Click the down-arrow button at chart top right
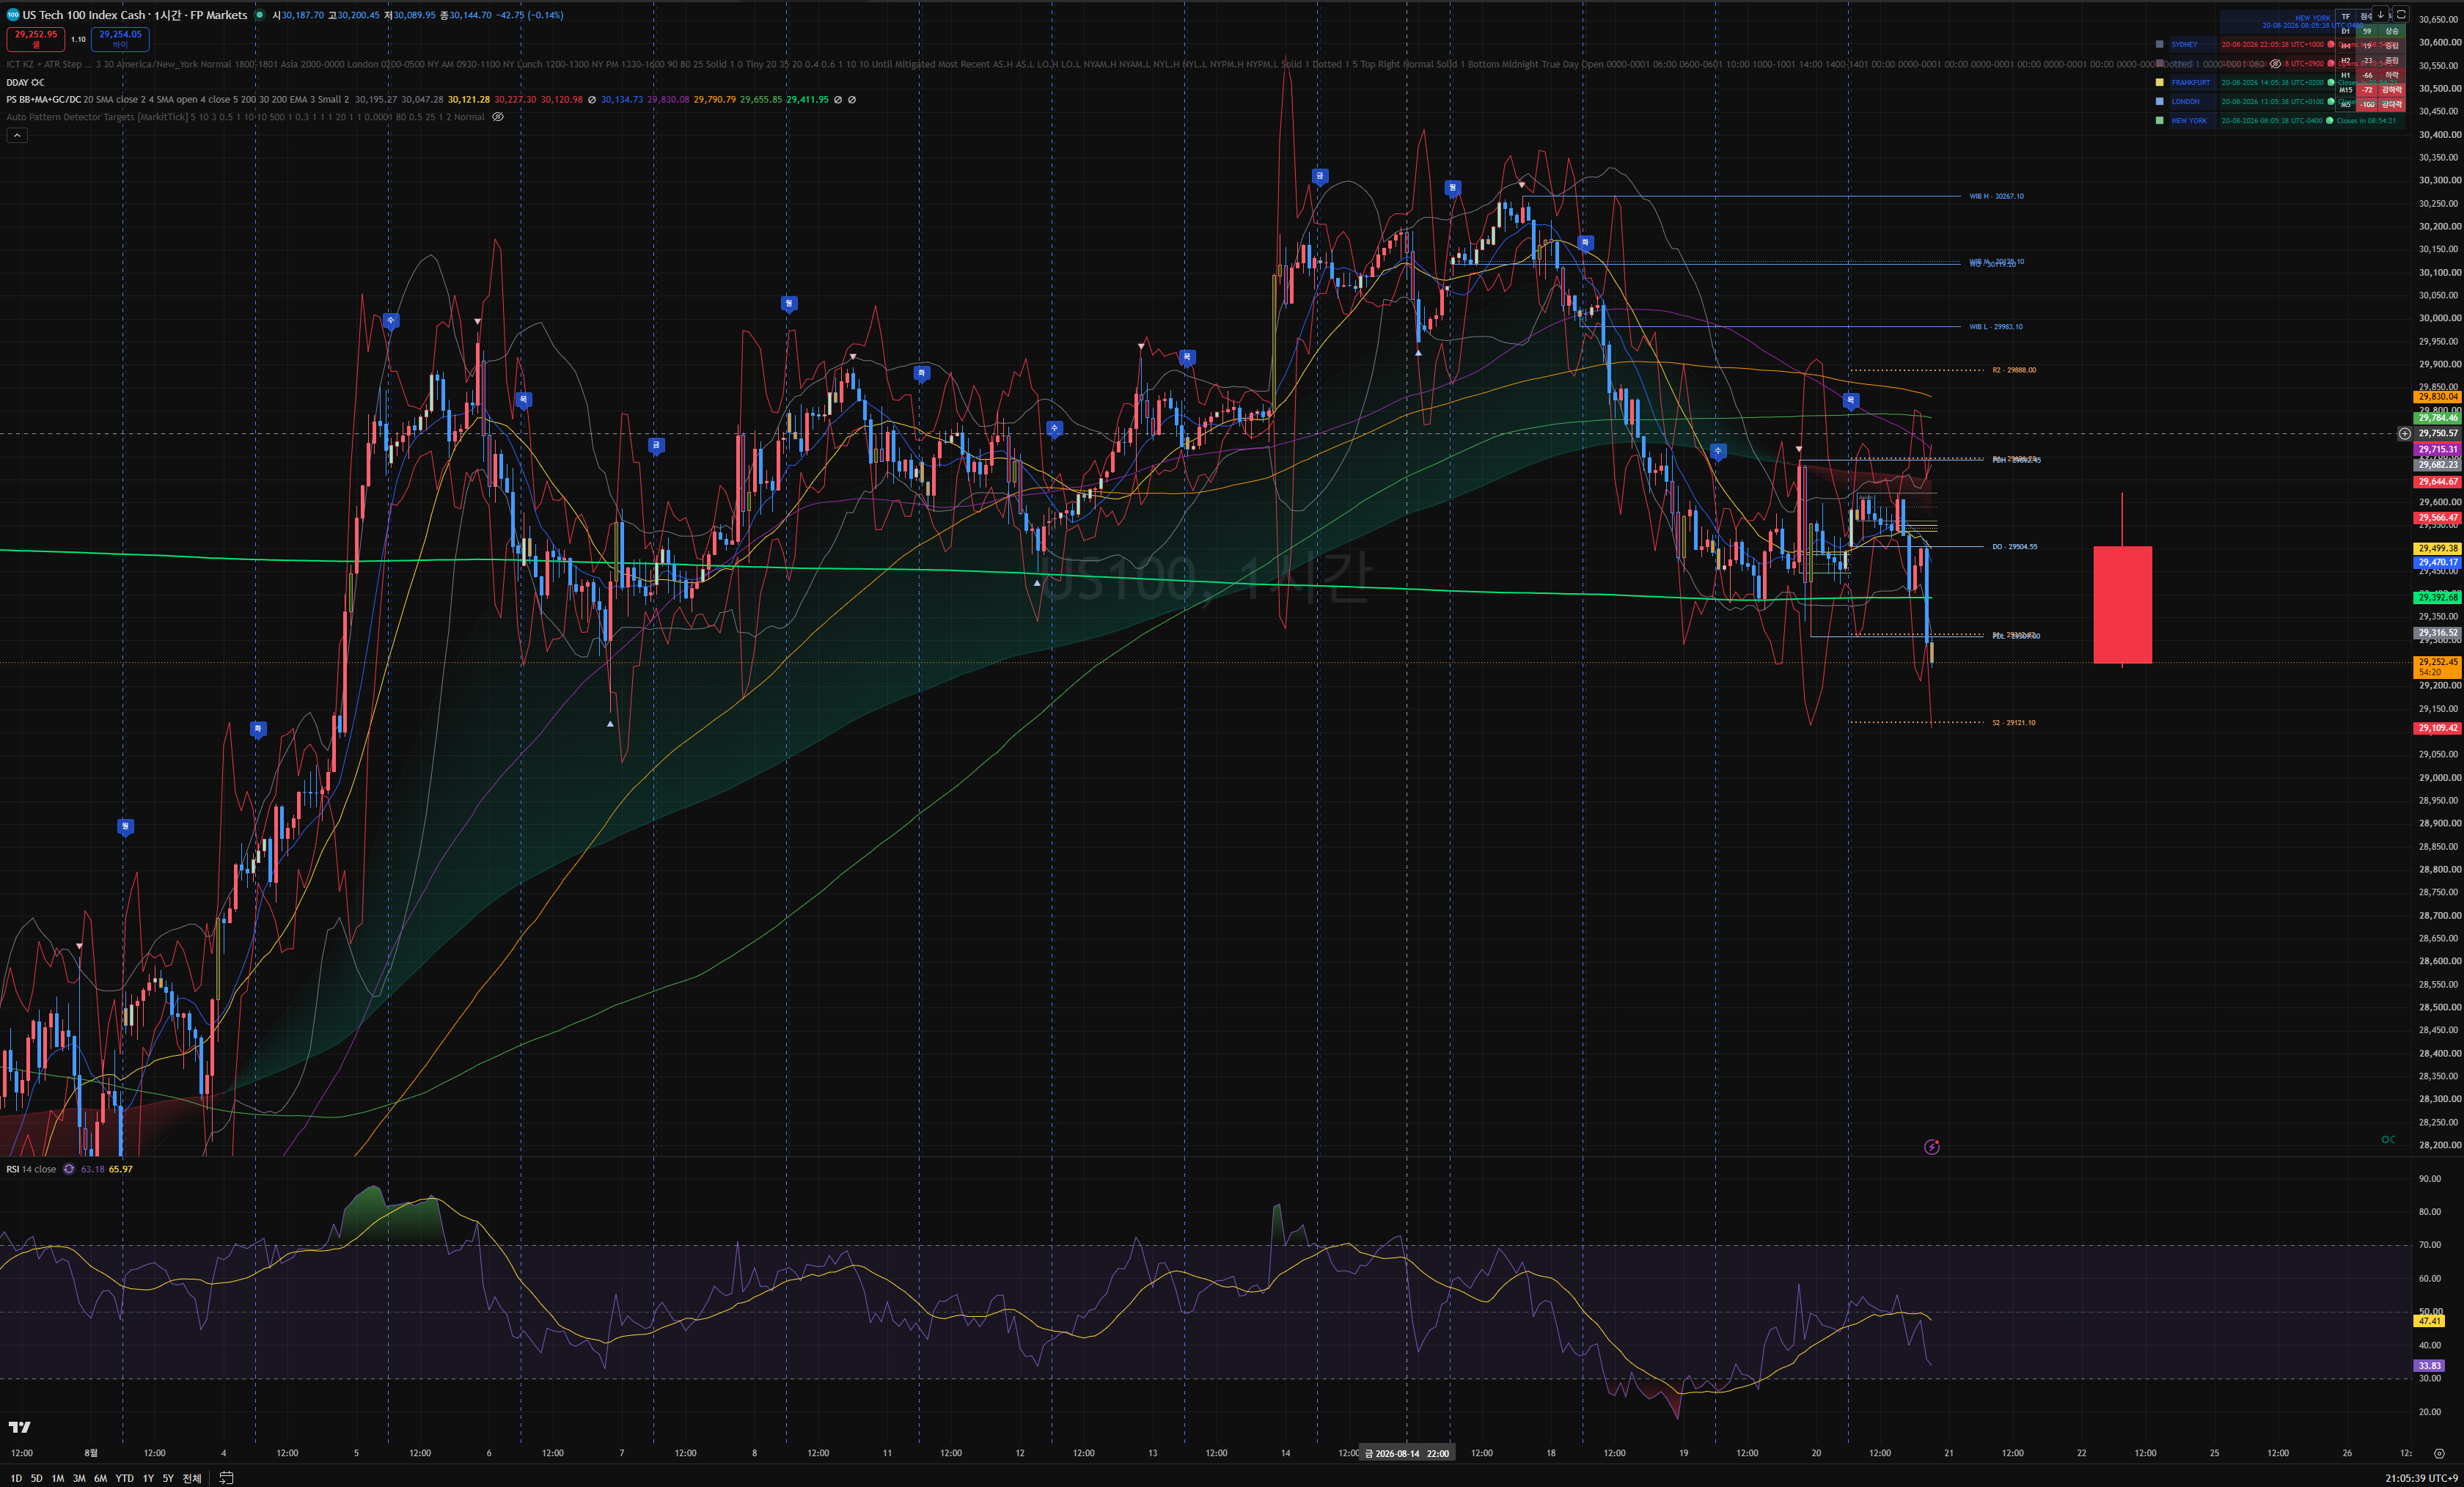 (2381, 14)
